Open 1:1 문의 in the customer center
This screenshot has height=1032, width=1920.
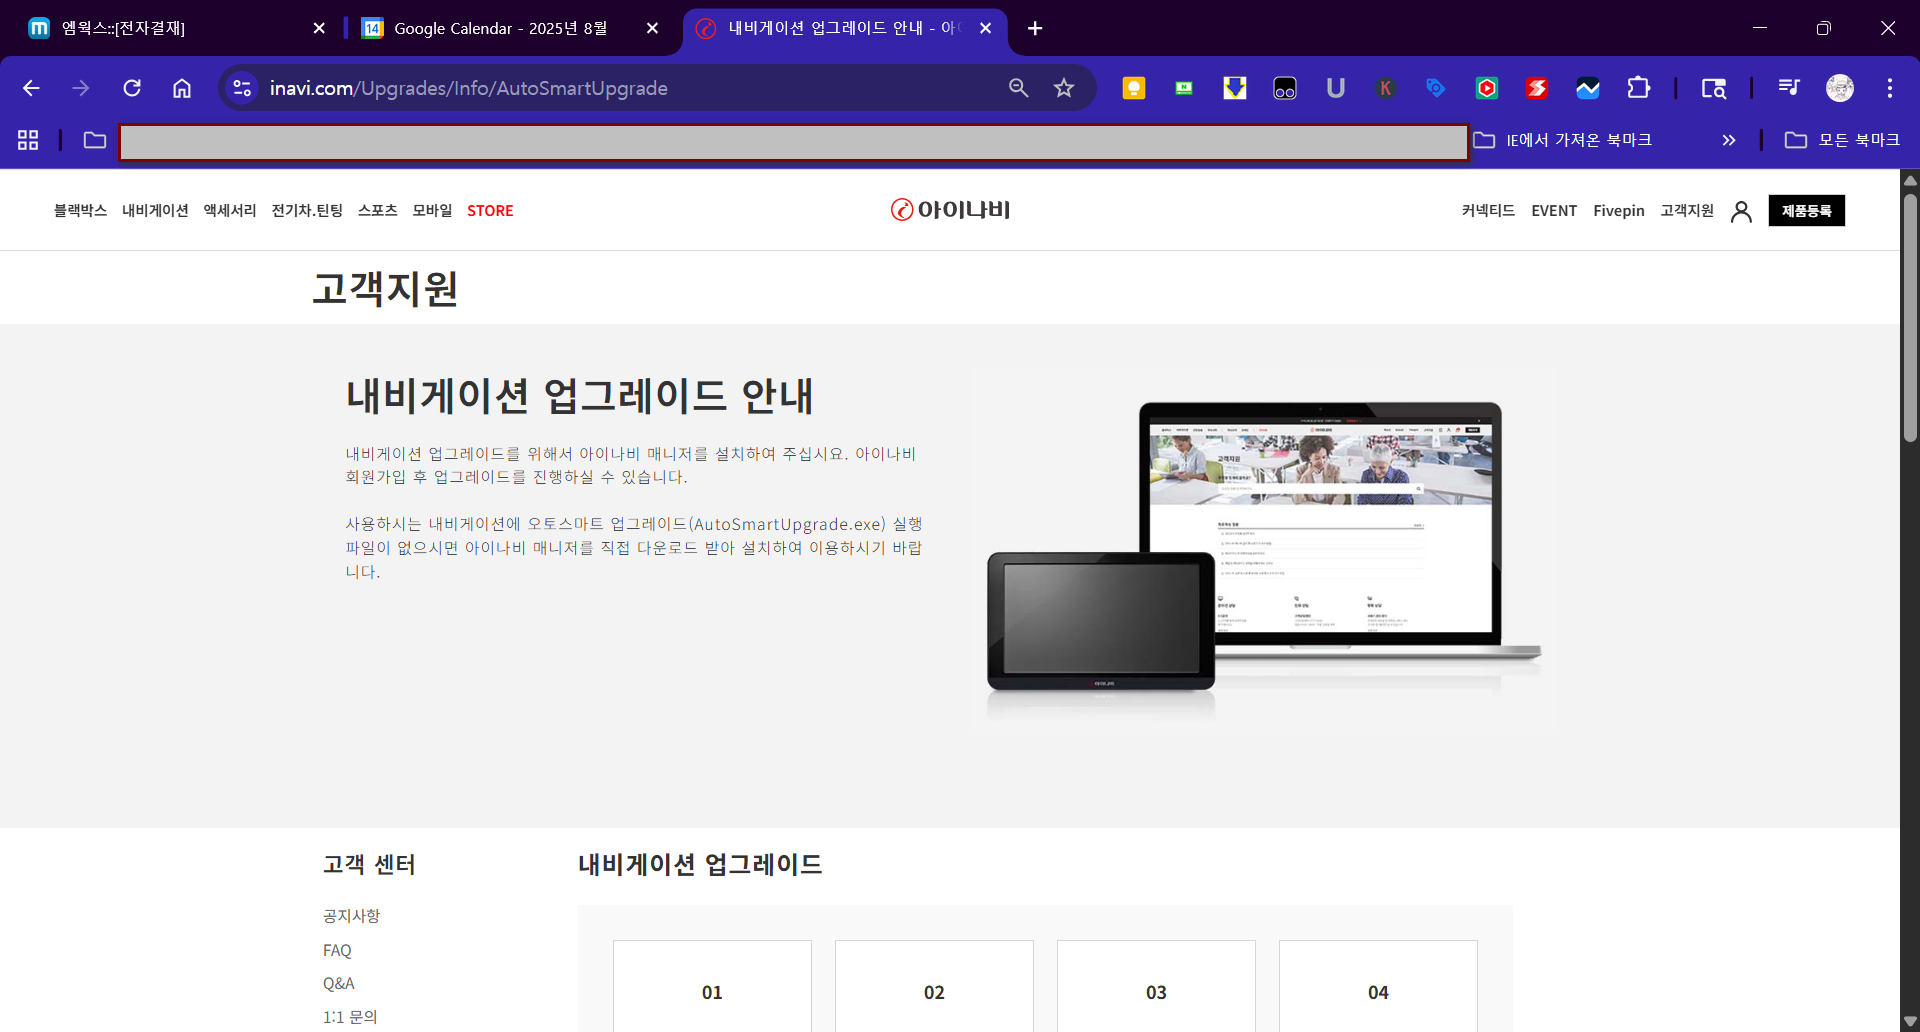(x=350, y=1017)
